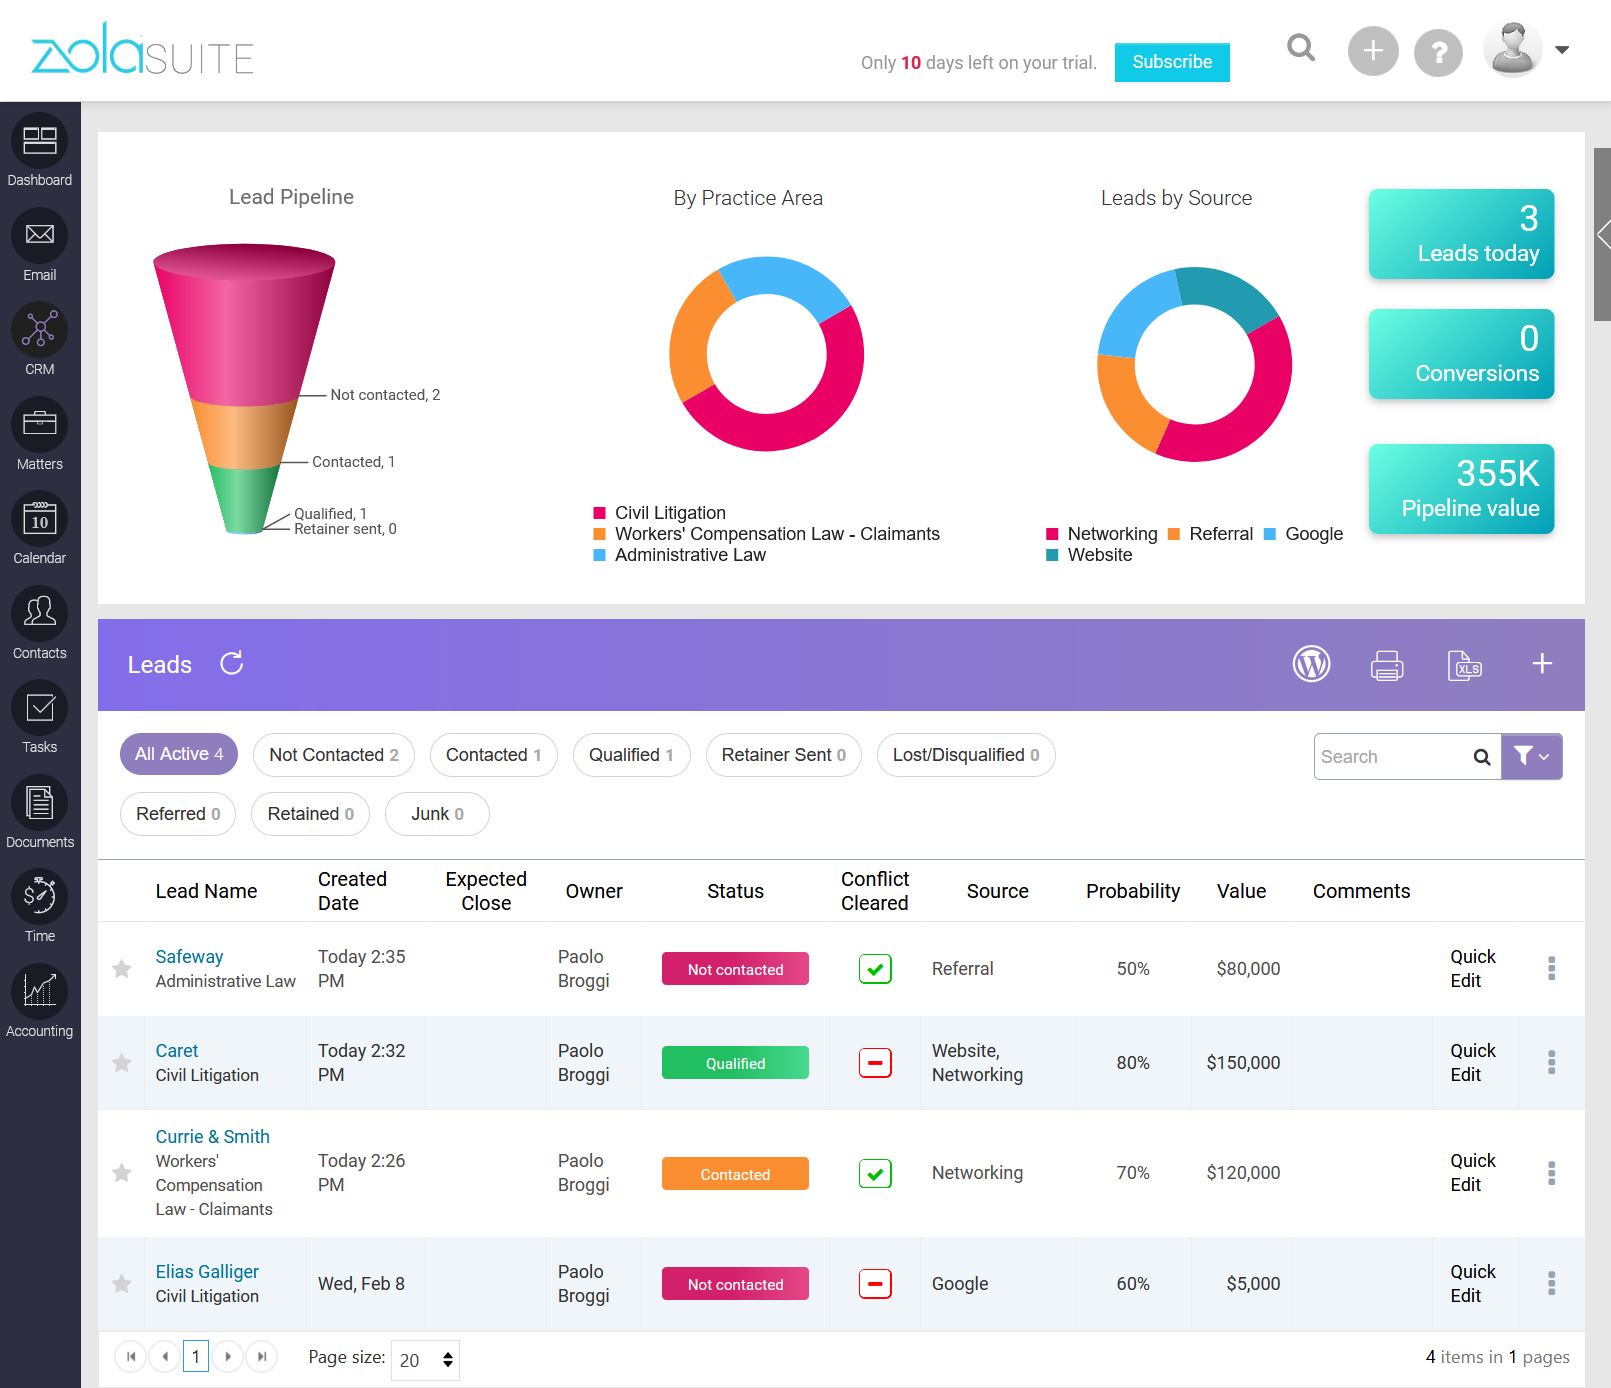Toggle conflict cleared for Safeway lead
Image resolution: width=1611 pixels, height=1388 pixels.
point(875,968)
